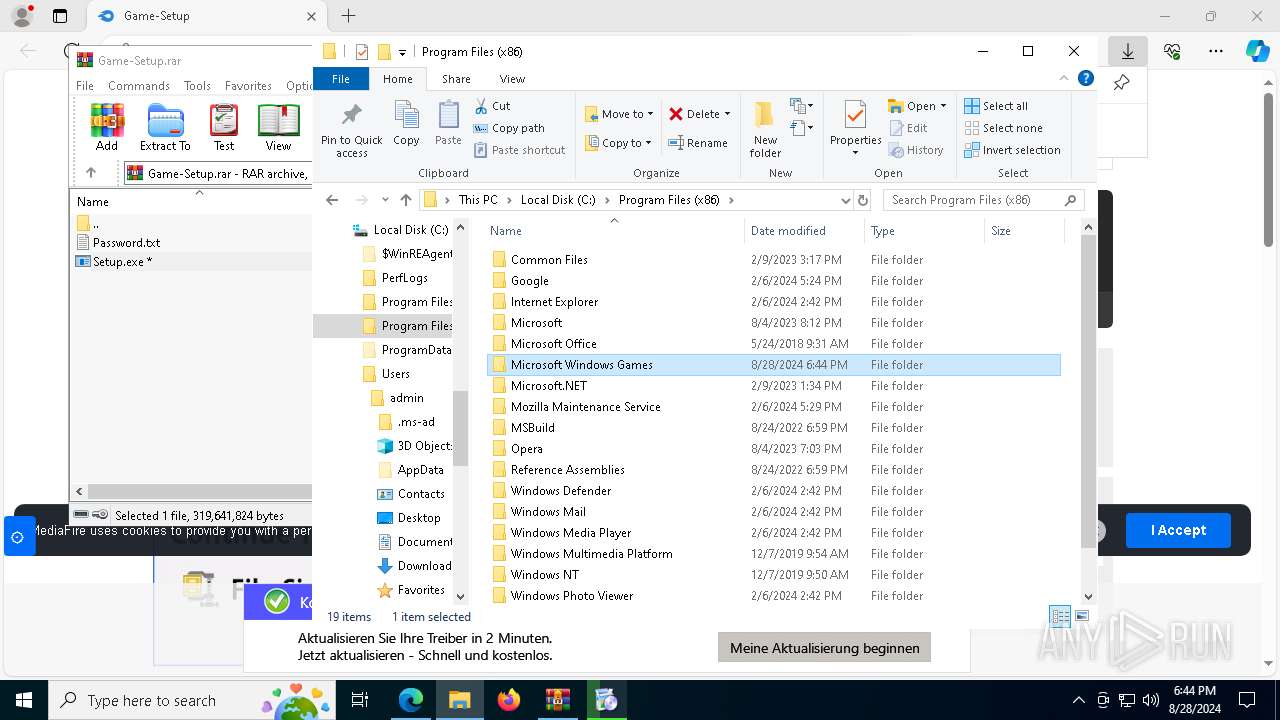Click History in Open group

(x=915, y=150)
